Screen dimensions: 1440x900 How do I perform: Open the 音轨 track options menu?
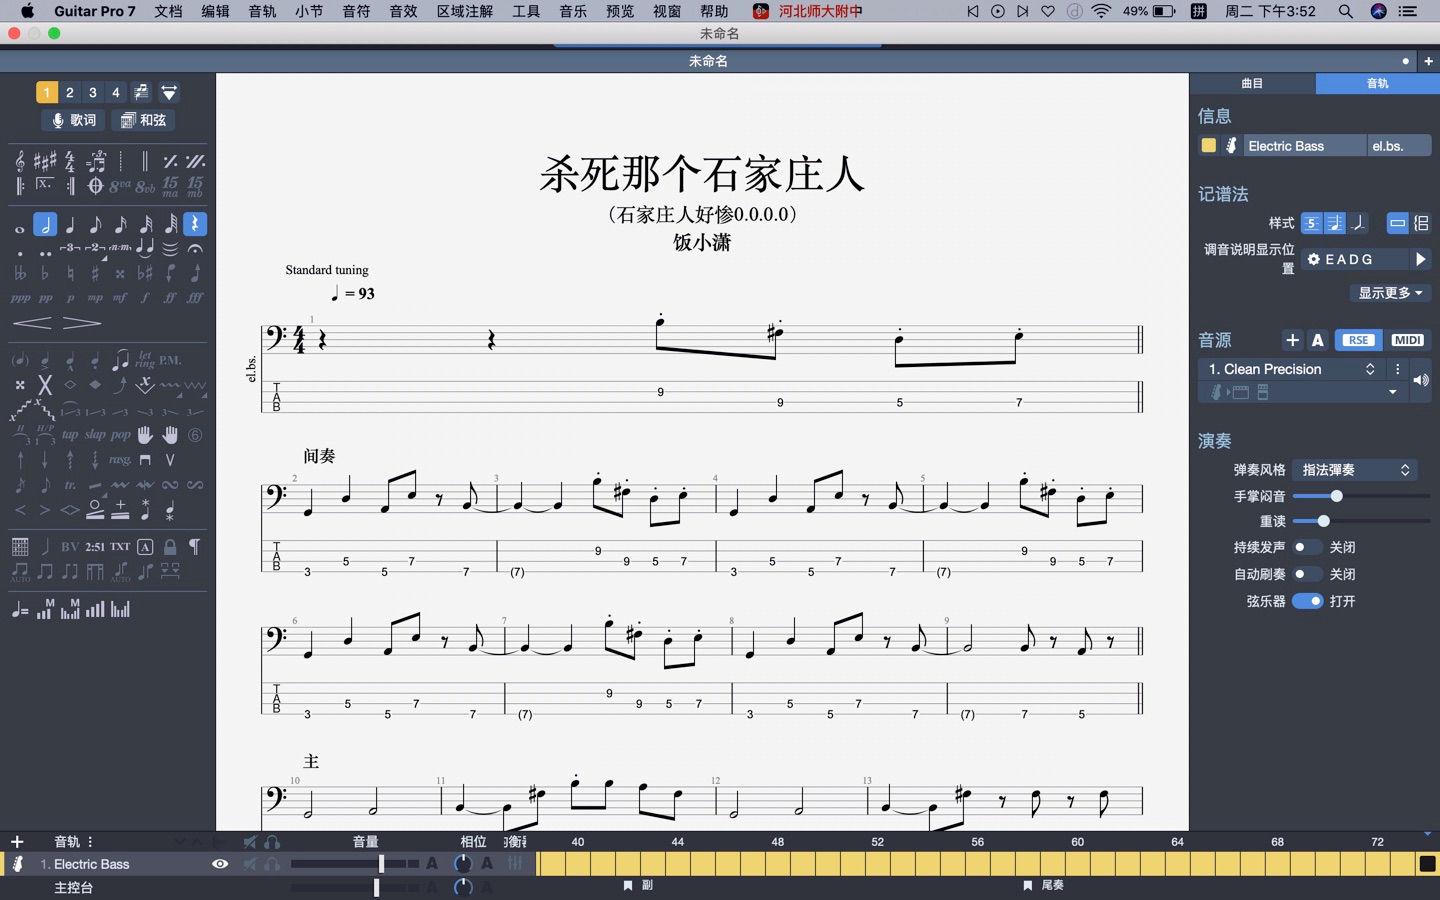coord(90,842)
